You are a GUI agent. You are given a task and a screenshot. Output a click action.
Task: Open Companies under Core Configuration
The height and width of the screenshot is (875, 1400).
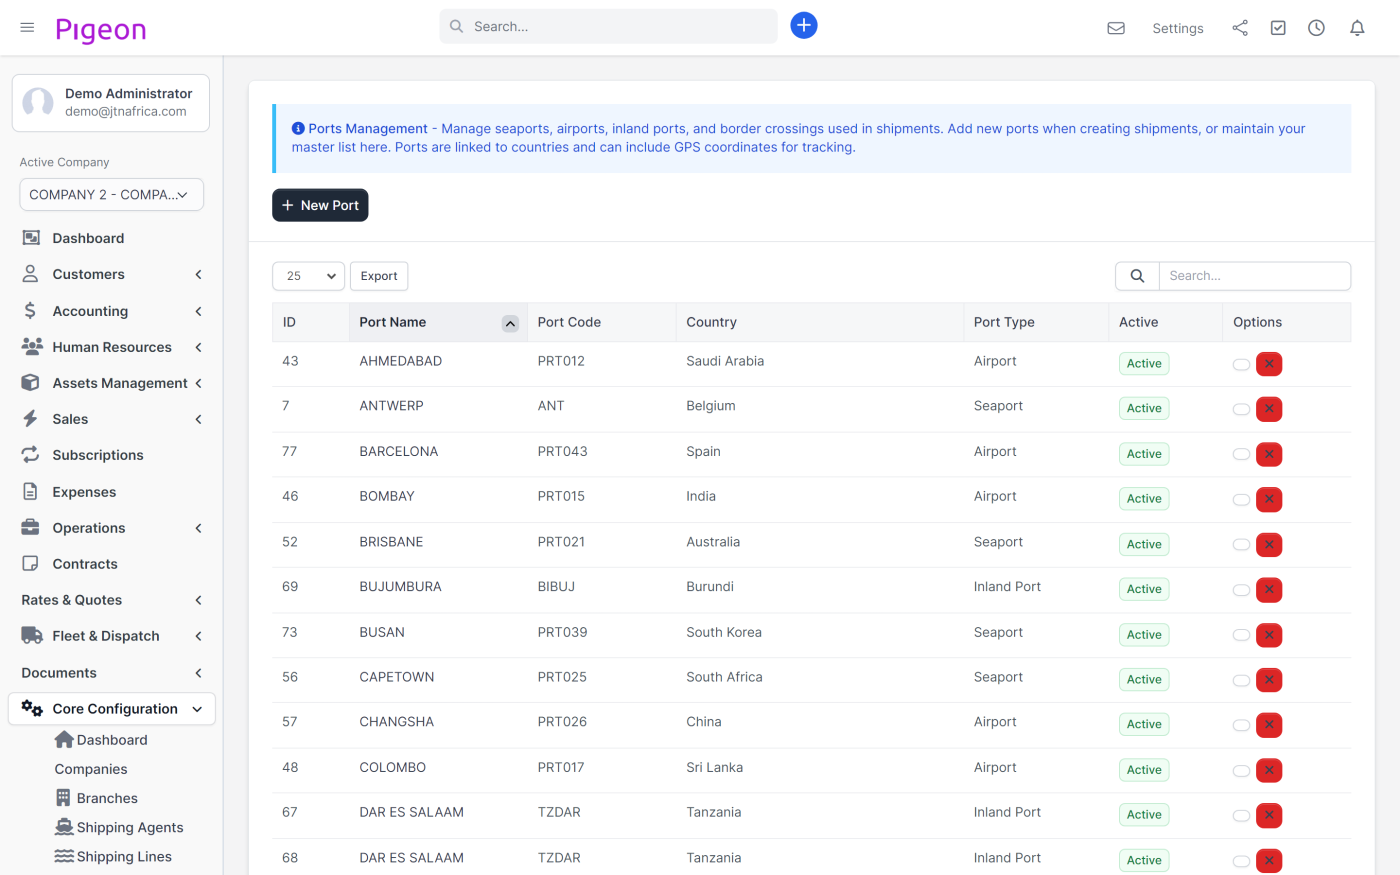point(91,769)
